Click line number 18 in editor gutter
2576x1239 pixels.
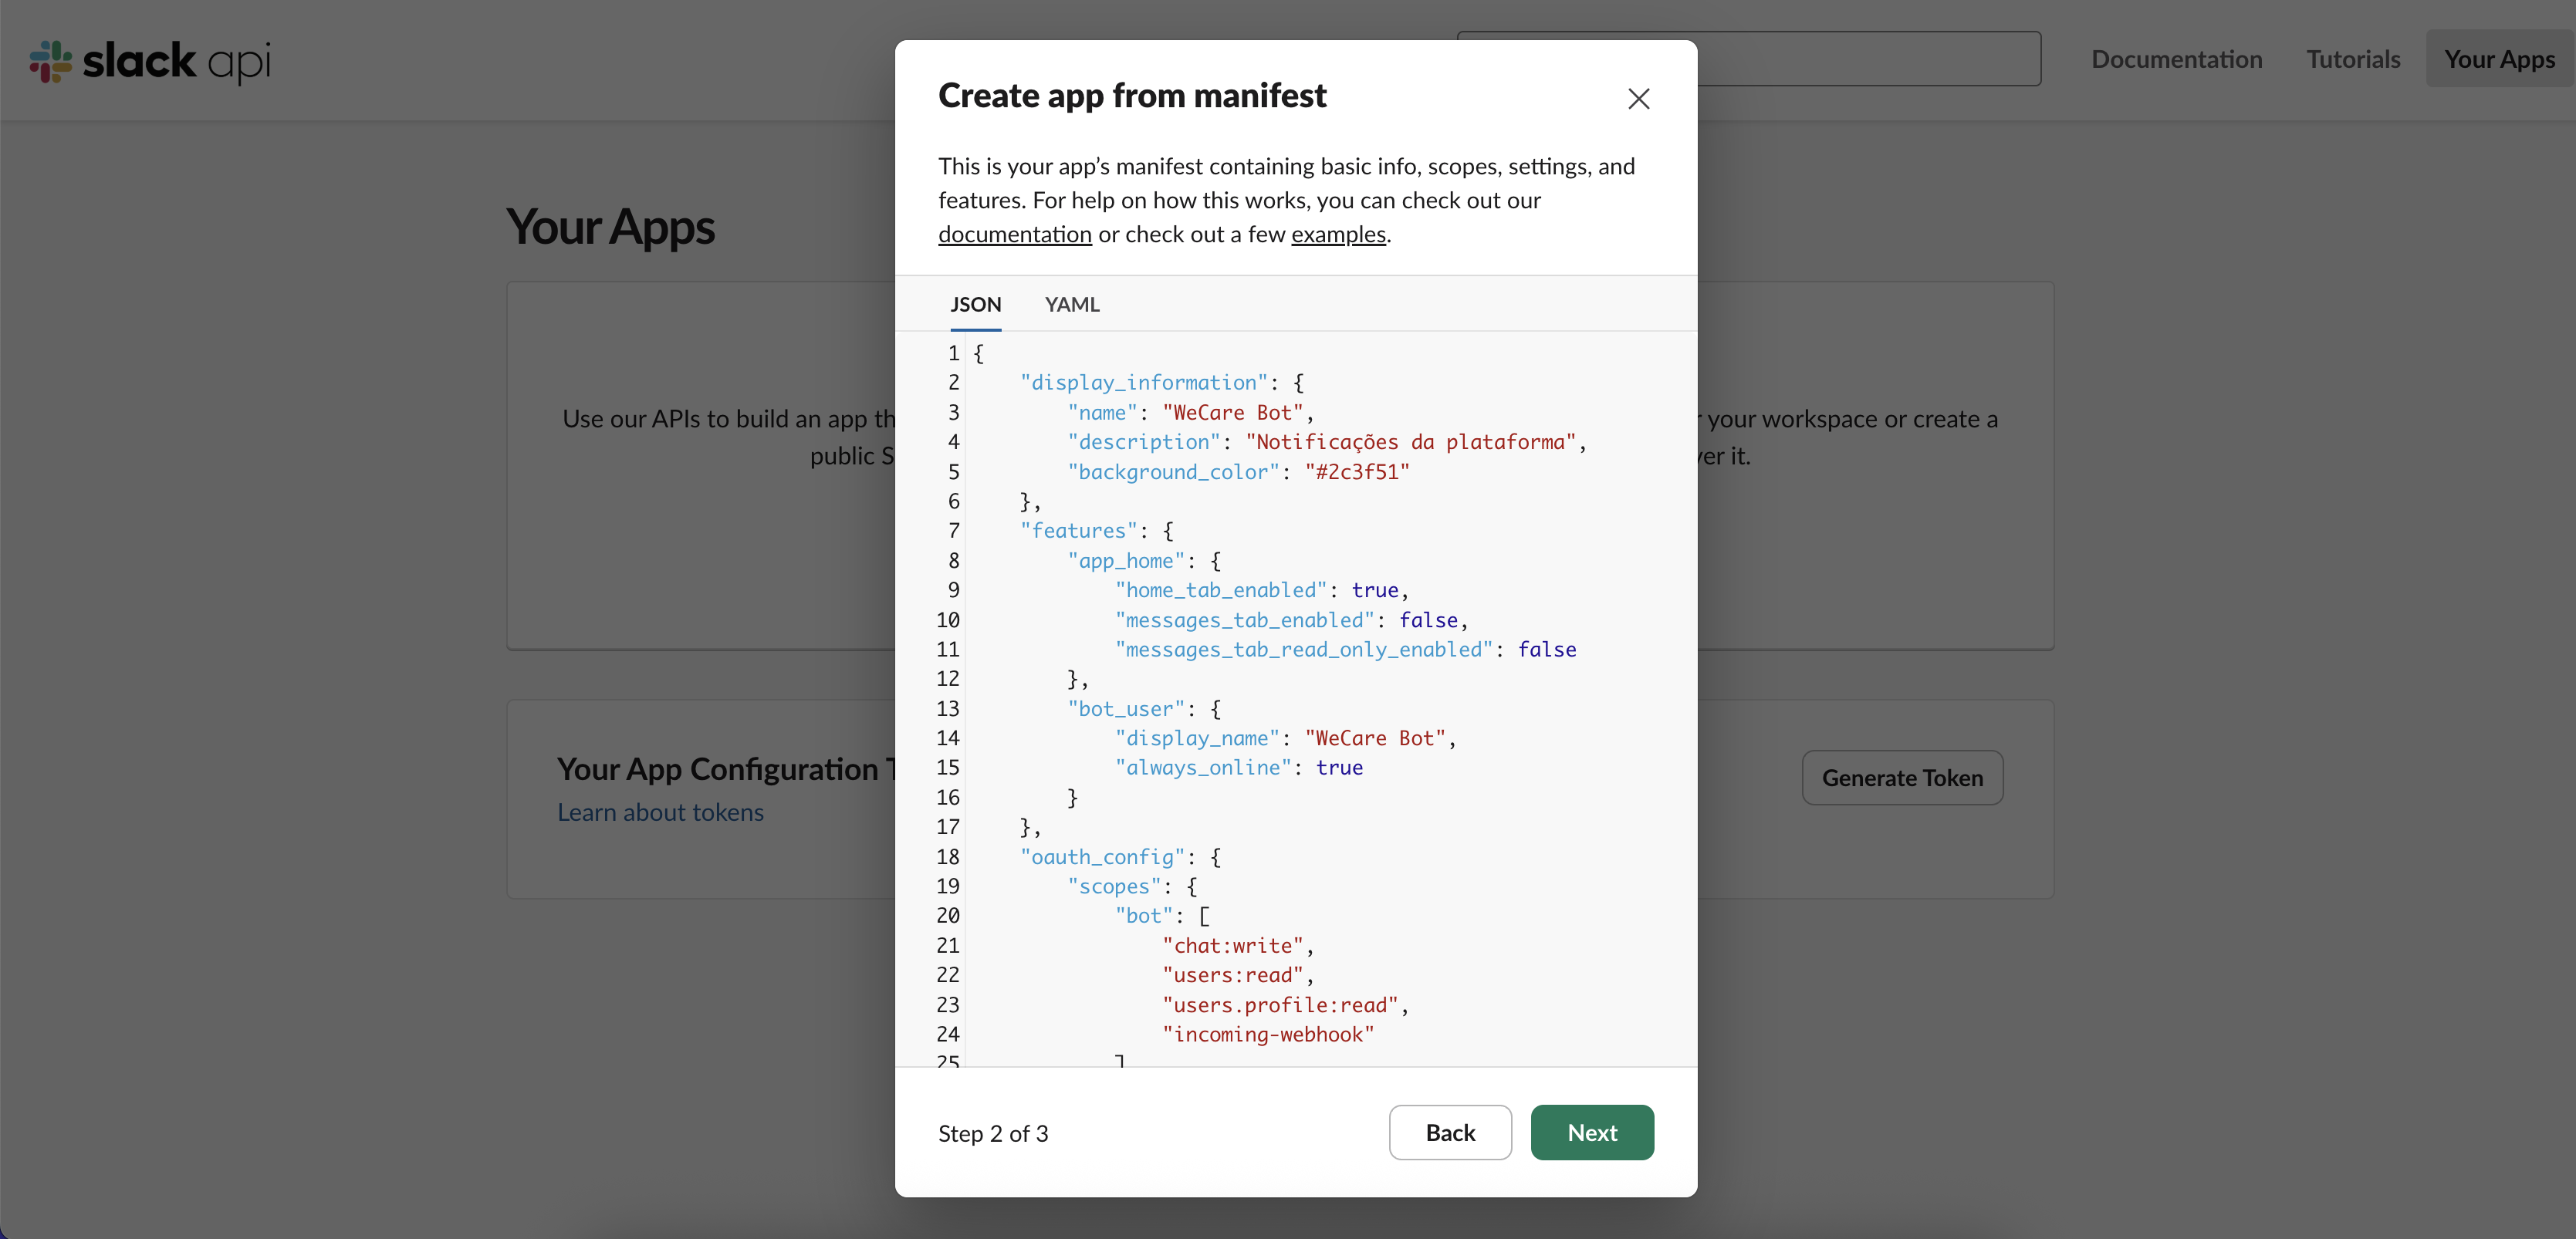947,857
